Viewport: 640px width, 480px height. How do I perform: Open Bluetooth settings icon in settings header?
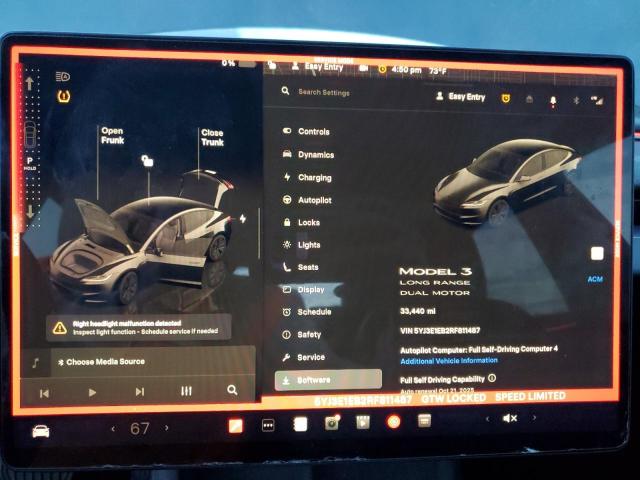(x=576, y=100)
